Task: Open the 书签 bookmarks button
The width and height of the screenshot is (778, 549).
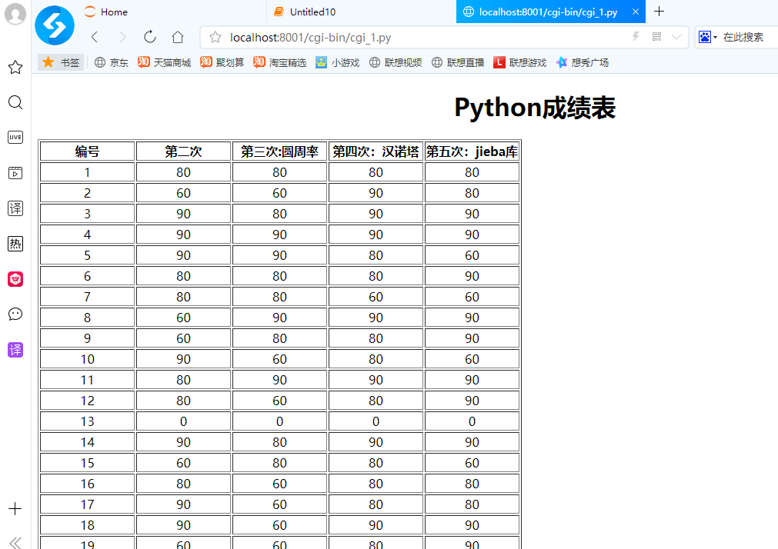Action: coord(61,62)
